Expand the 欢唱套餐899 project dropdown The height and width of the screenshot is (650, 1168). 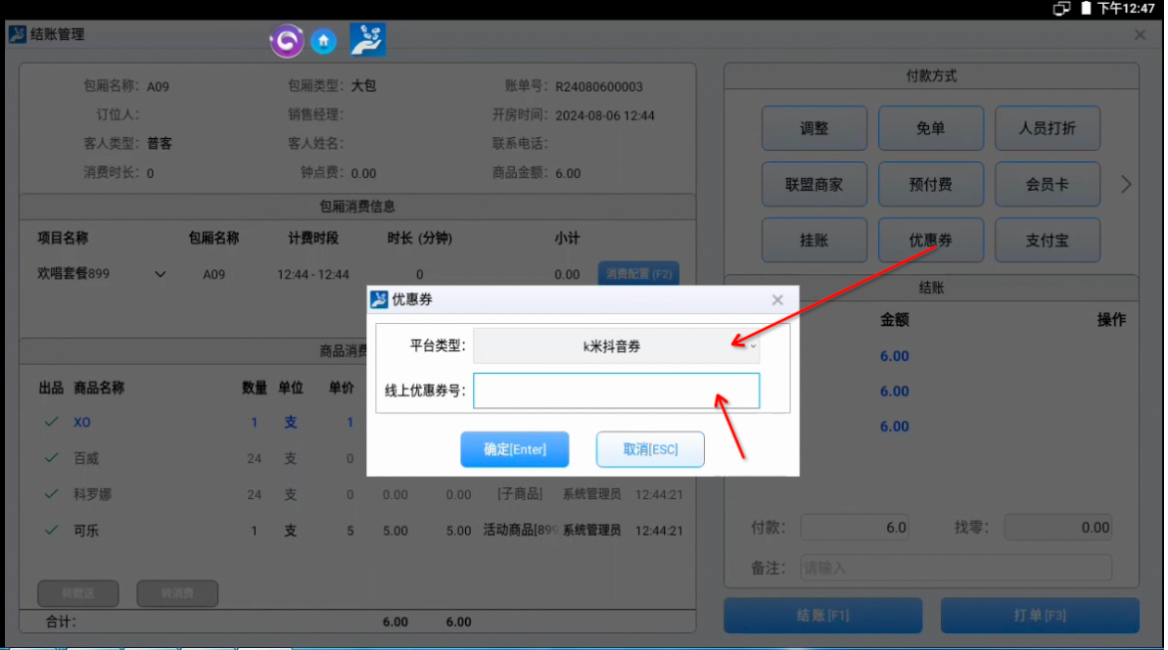[x=158, y=273]
